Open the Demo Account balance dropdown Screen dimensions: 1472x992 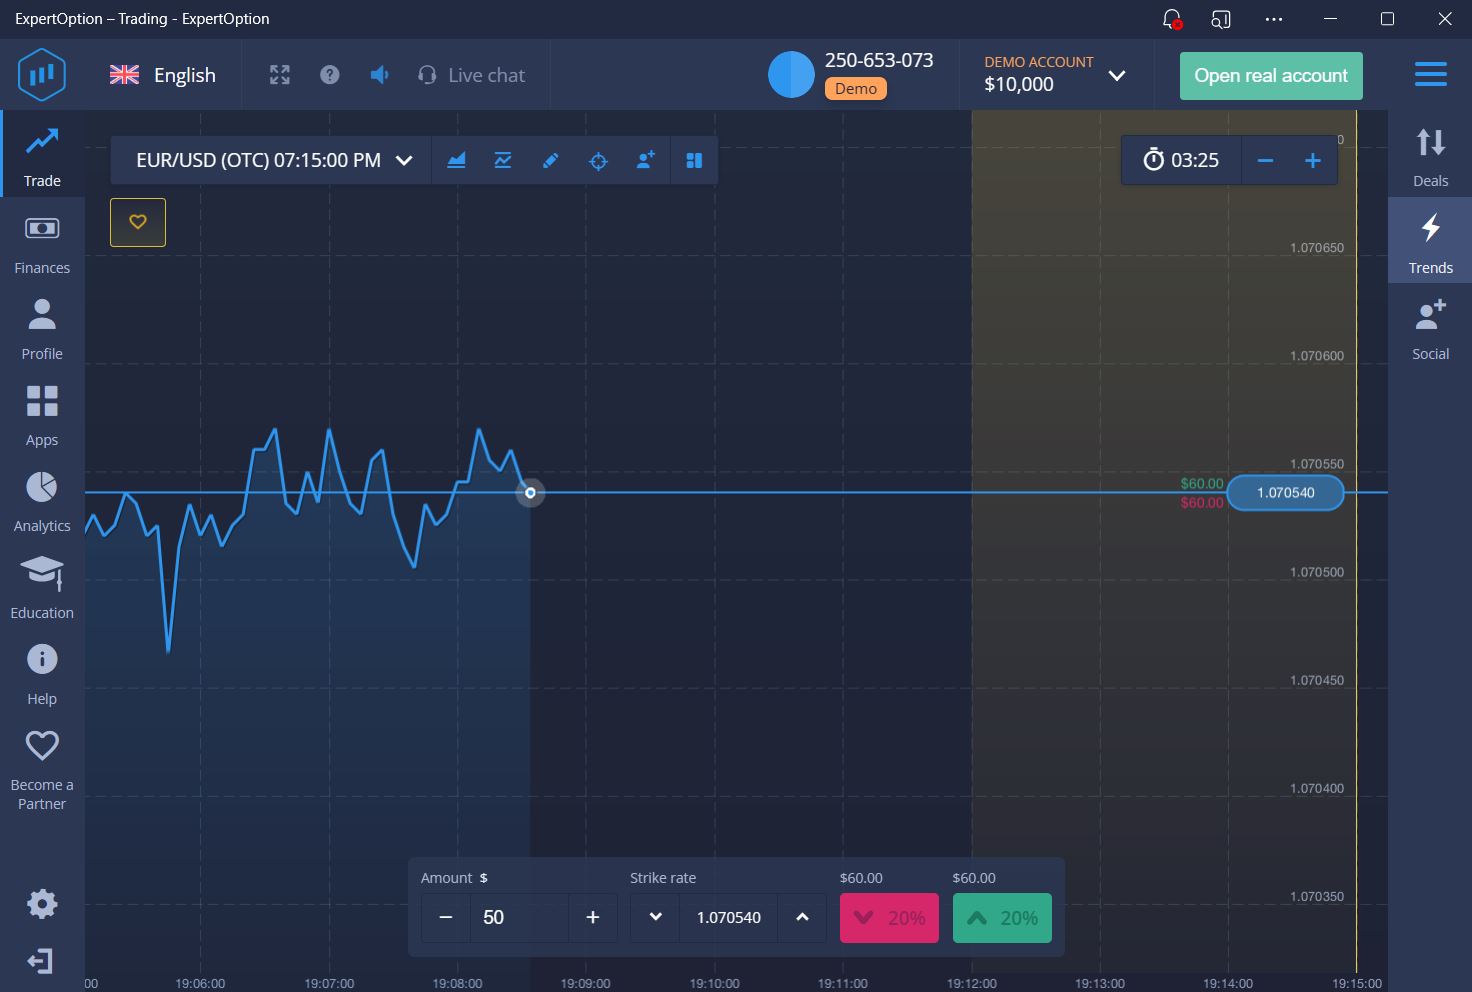pyautogui.click(x=1117, y=75)
